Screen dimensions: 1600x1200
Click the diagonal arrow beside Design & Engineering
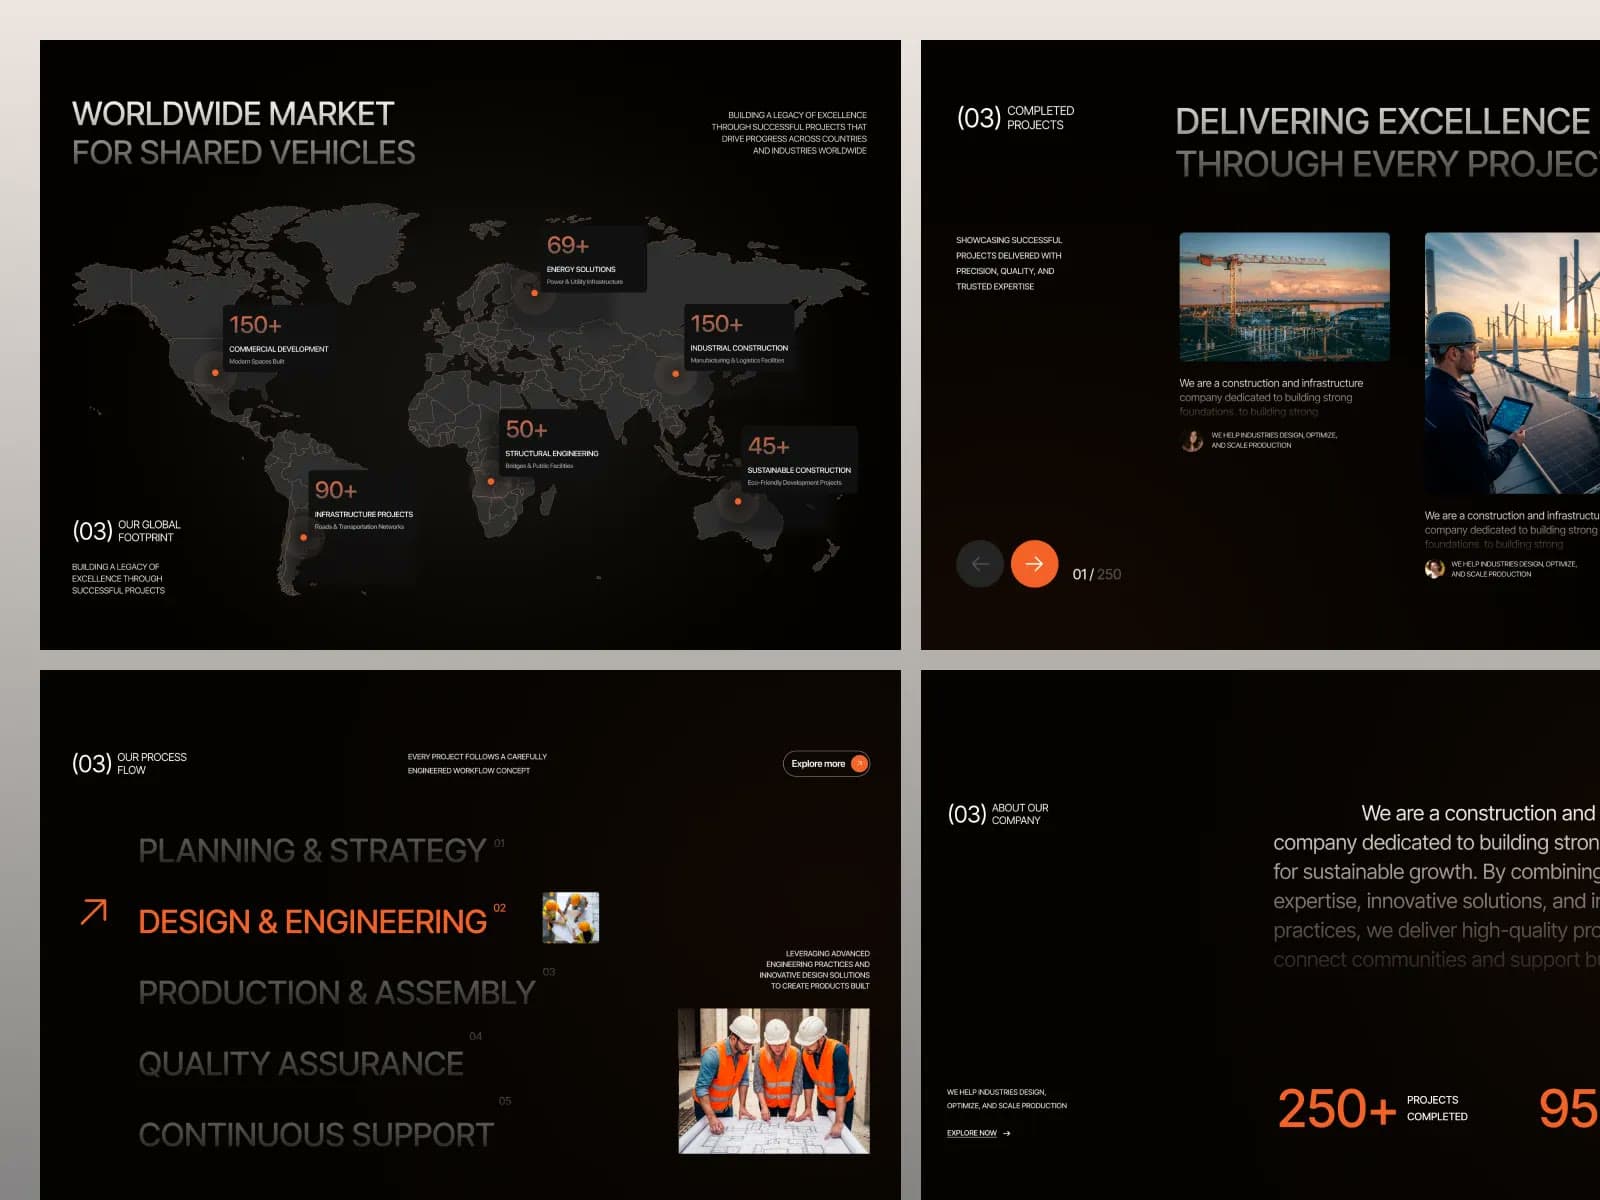pos(94,911)
